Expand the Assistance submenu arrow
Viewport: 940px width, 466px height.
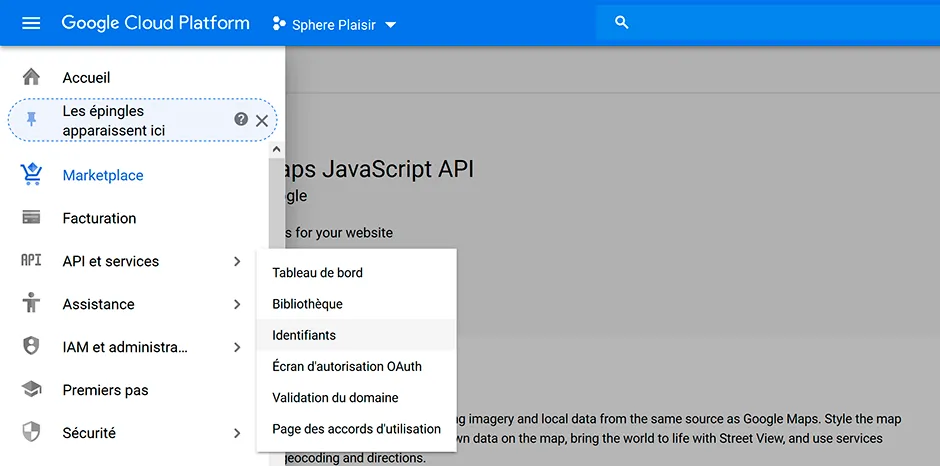point(237,305)
